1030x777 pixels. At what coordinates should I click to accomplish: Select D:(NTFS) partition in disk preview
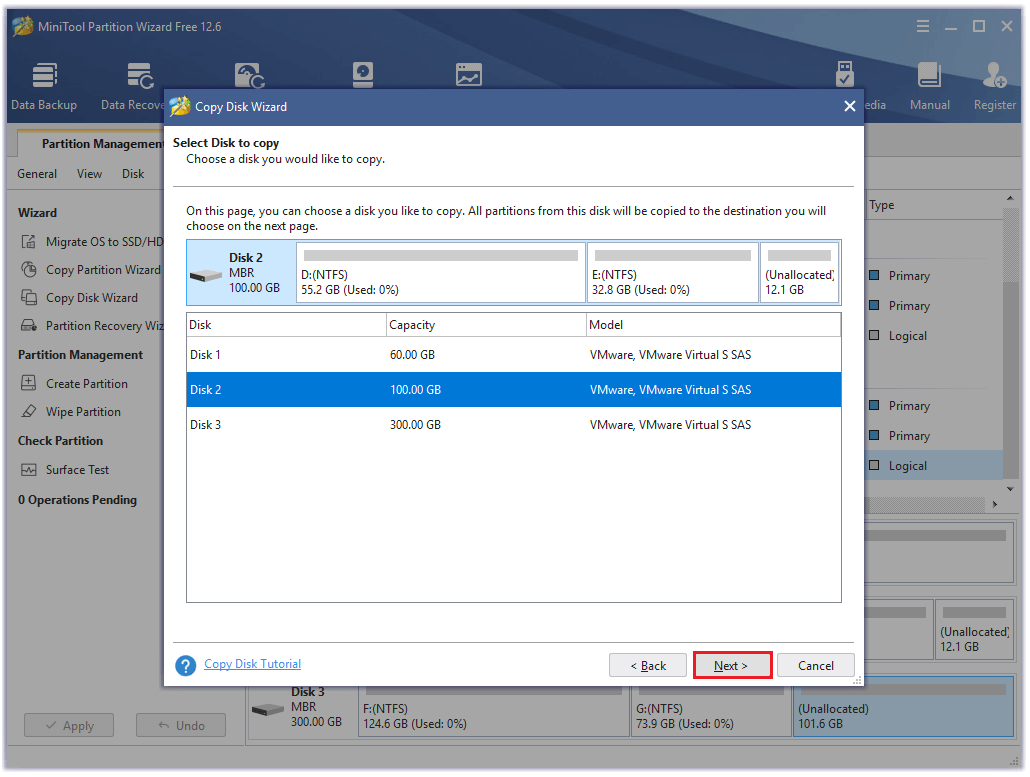pyautogui.click(x=441, y=273)
